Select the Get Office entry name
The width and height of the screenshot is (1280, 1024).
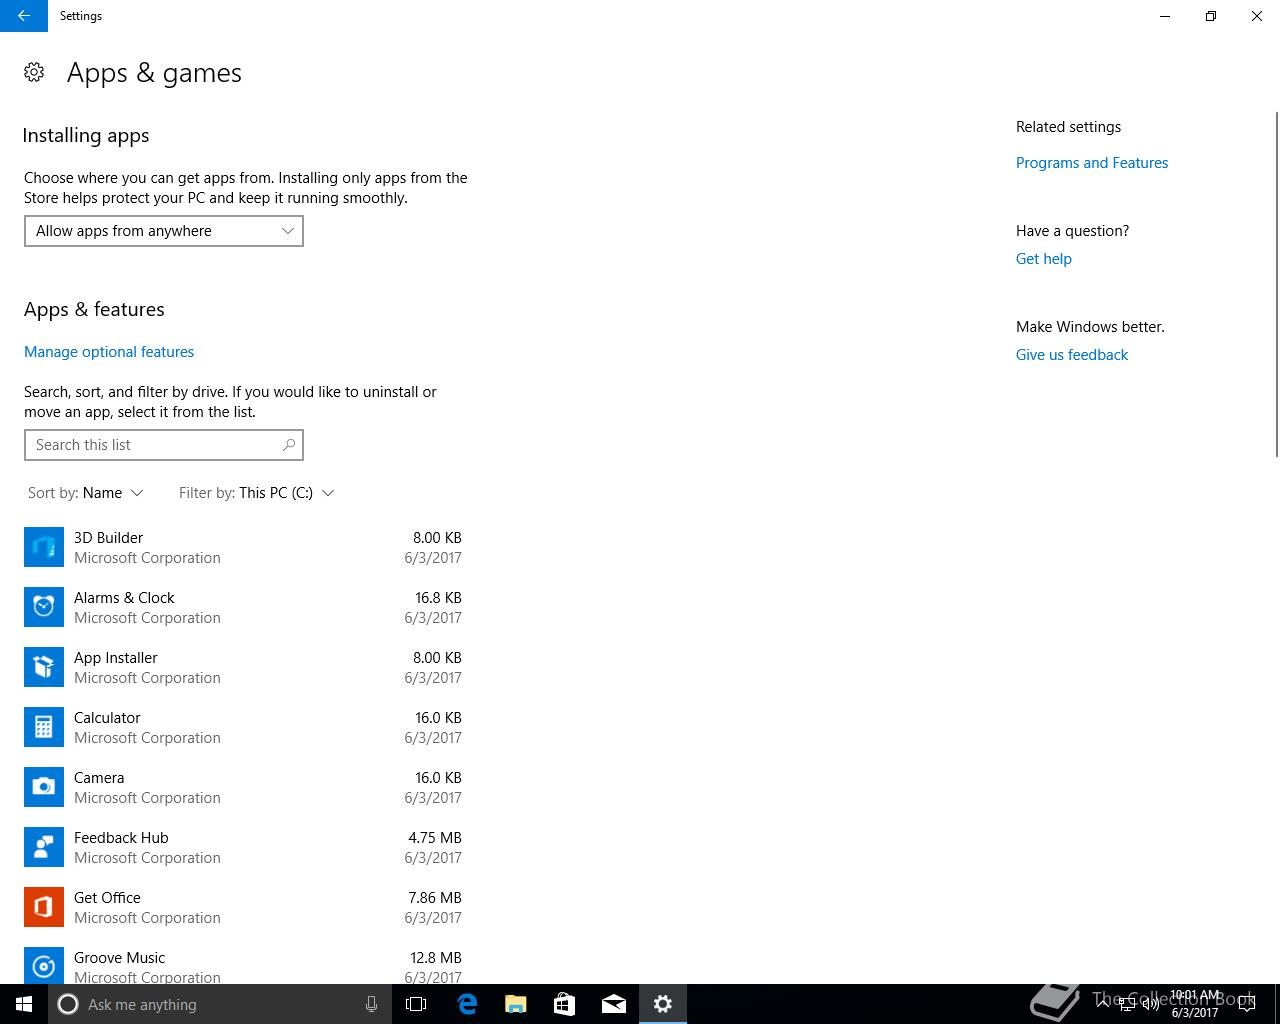pos(107,898)
